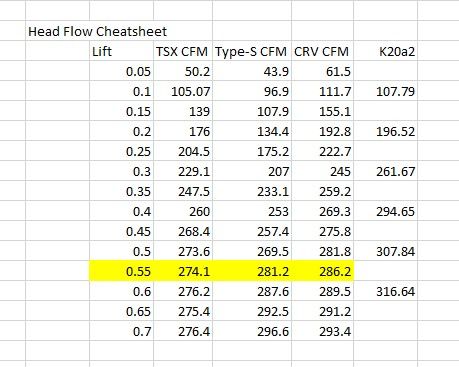
Task: Select the CRV value 293.4
Action: tap(322, 331)
